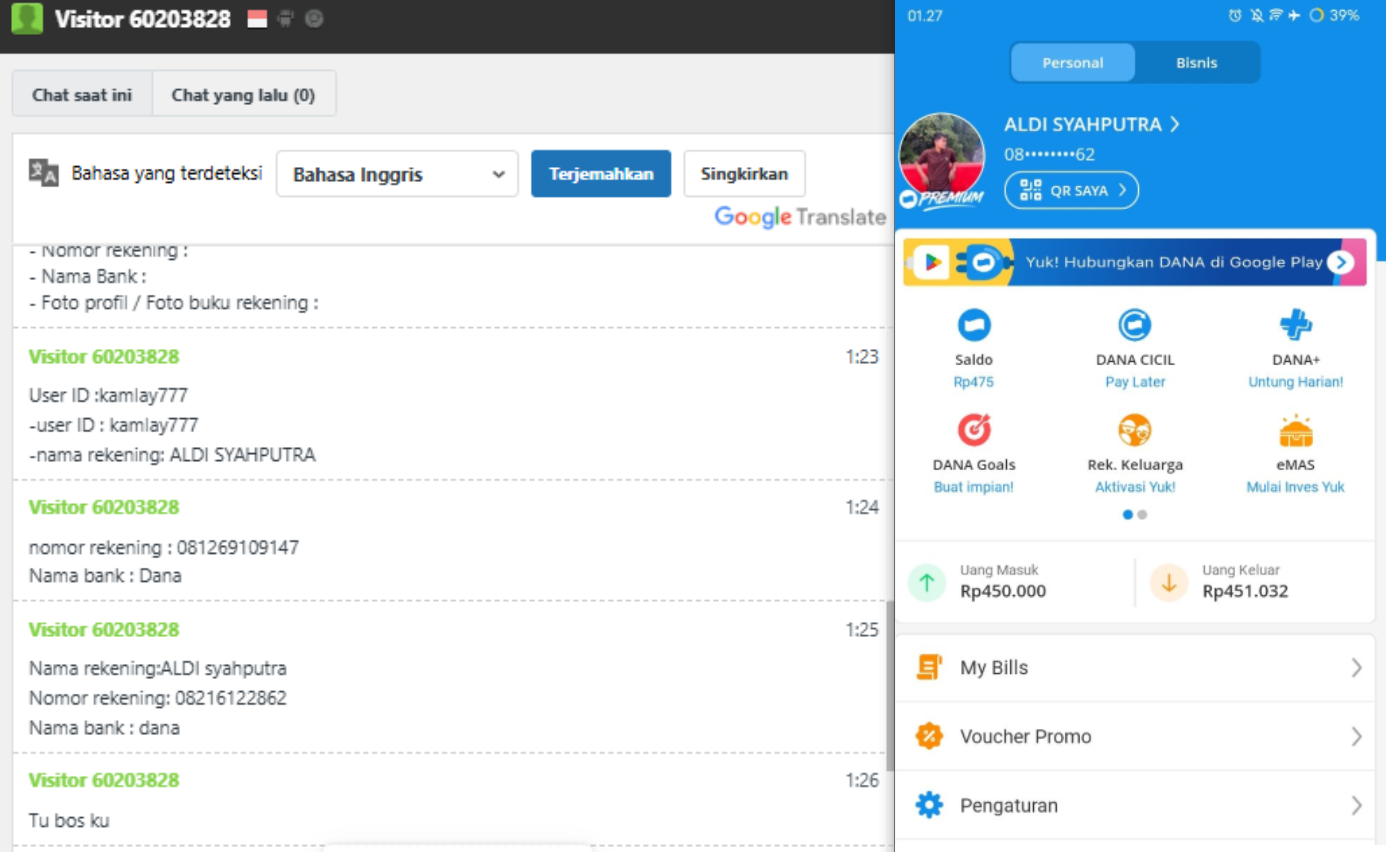
Task: Tap the Rp450.000 Uang Masuk amount
Action: point(1003,591)
